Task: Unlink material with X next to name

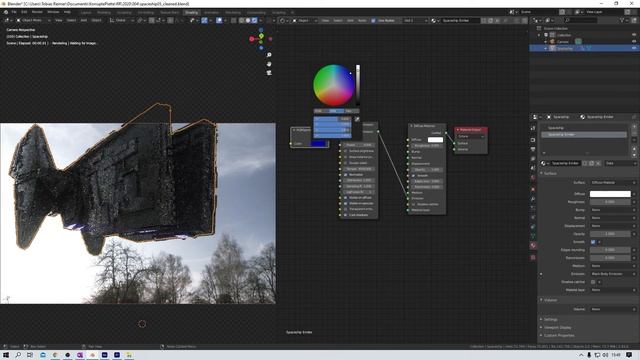Action: click(x=598, y=163)
